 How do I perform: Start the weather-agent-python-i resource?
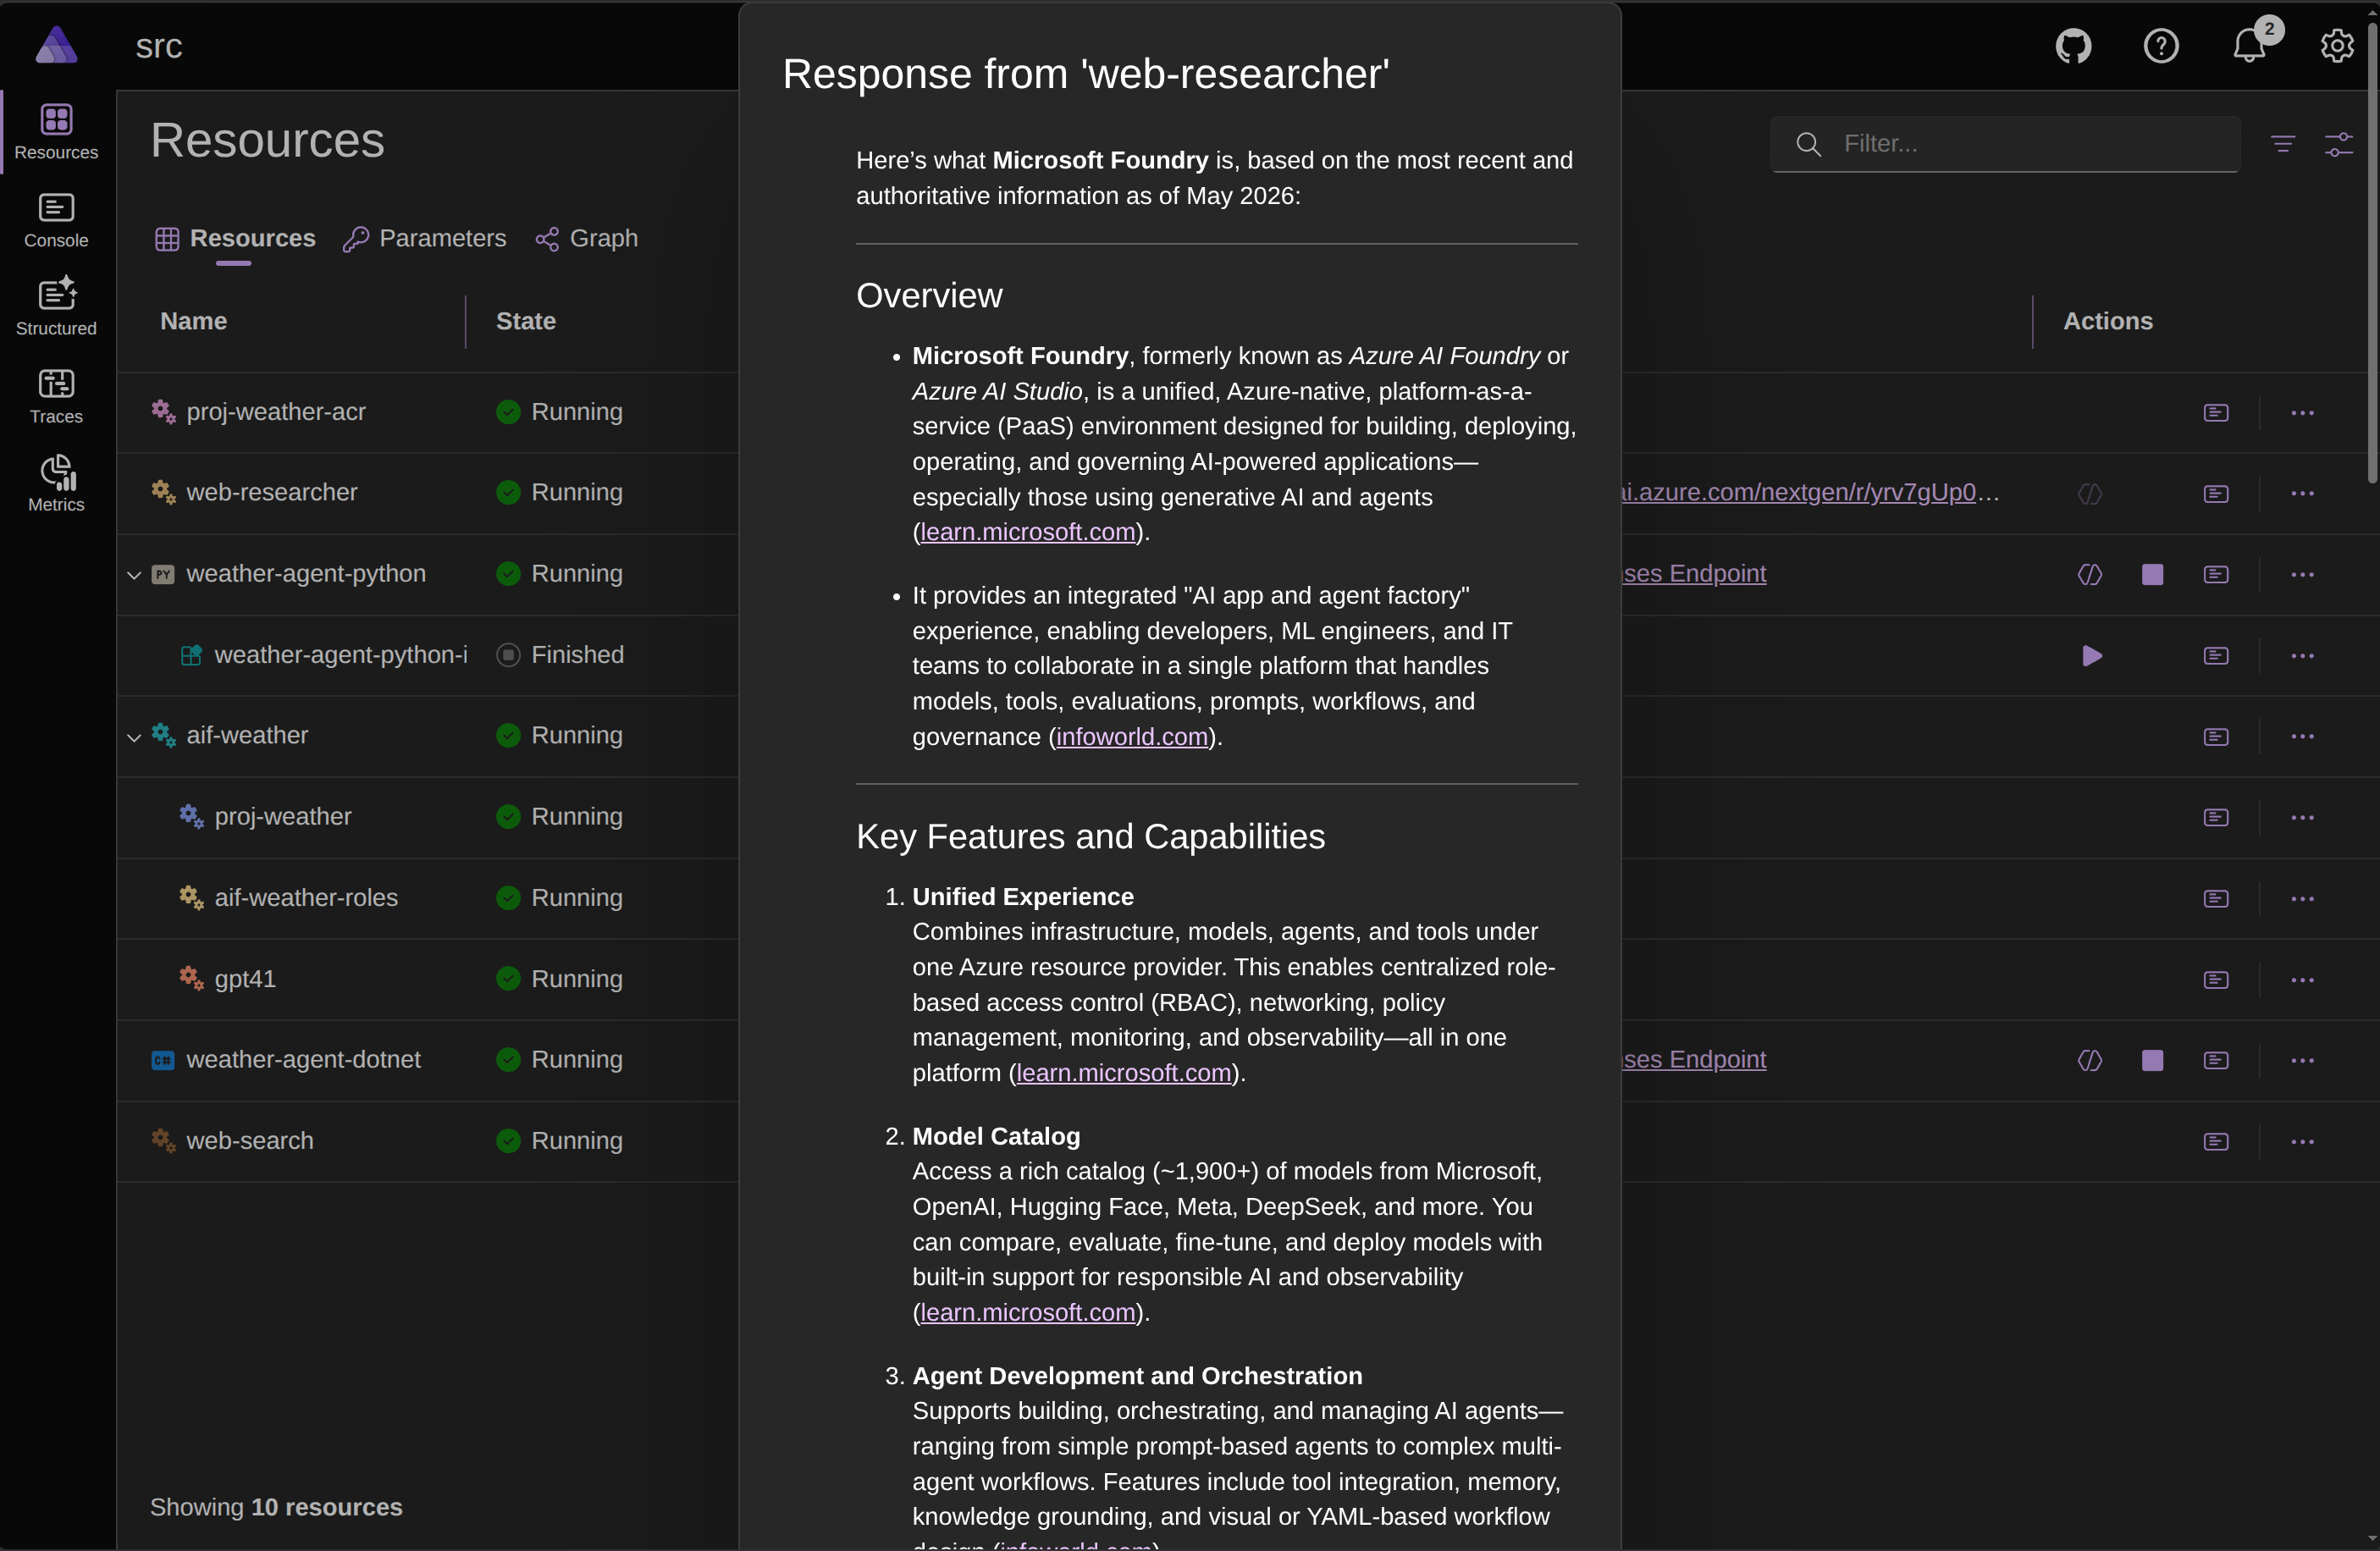(2091, 656)
